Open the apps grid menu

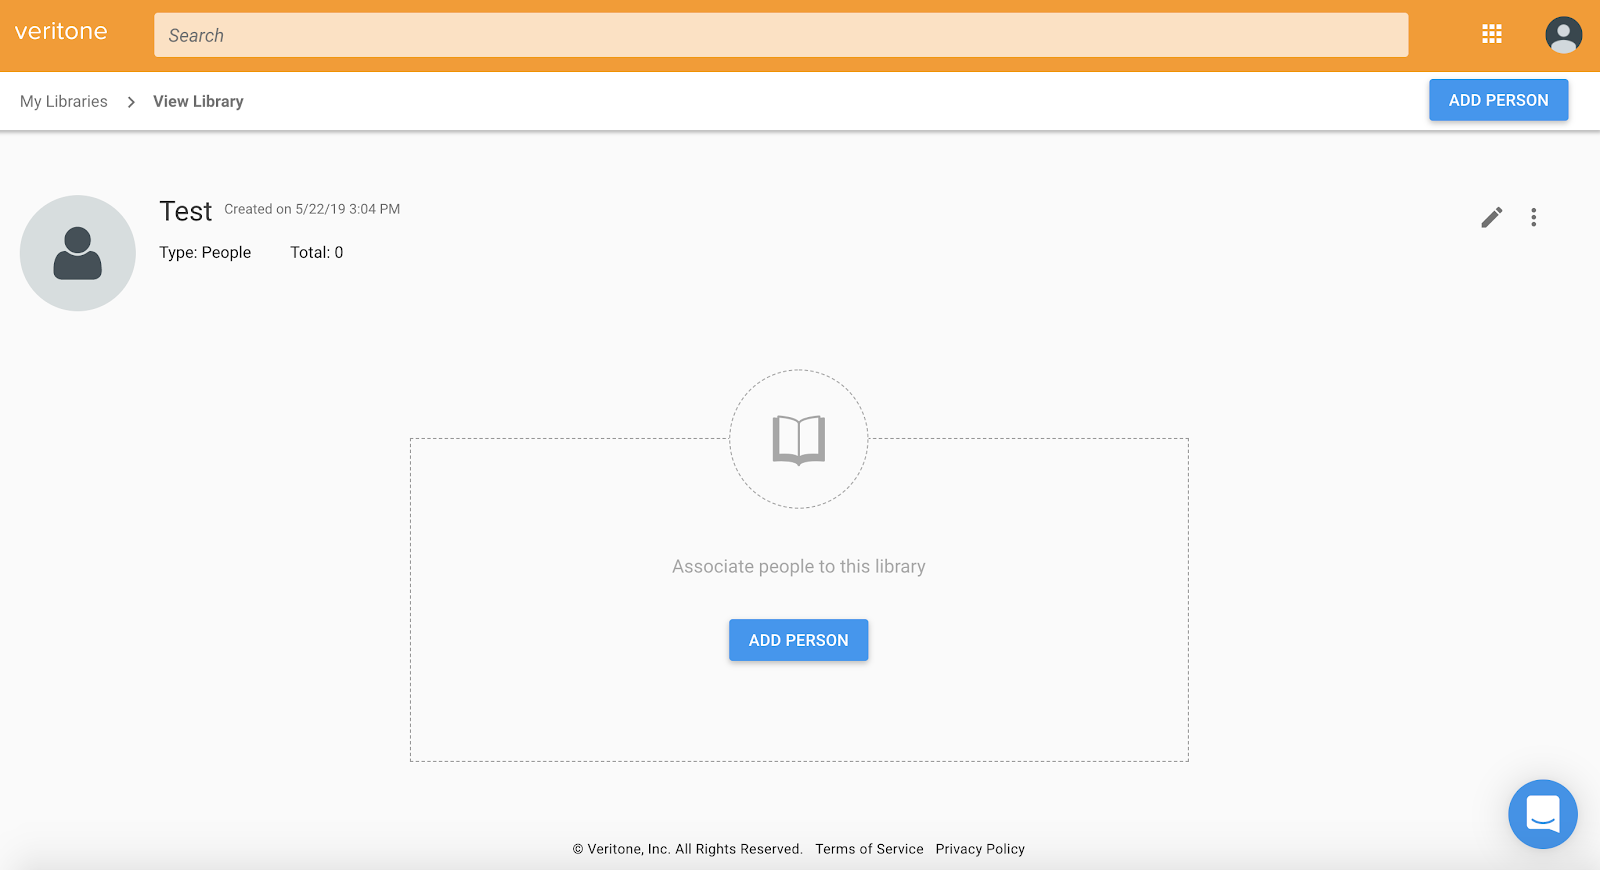pos(1492,35)
